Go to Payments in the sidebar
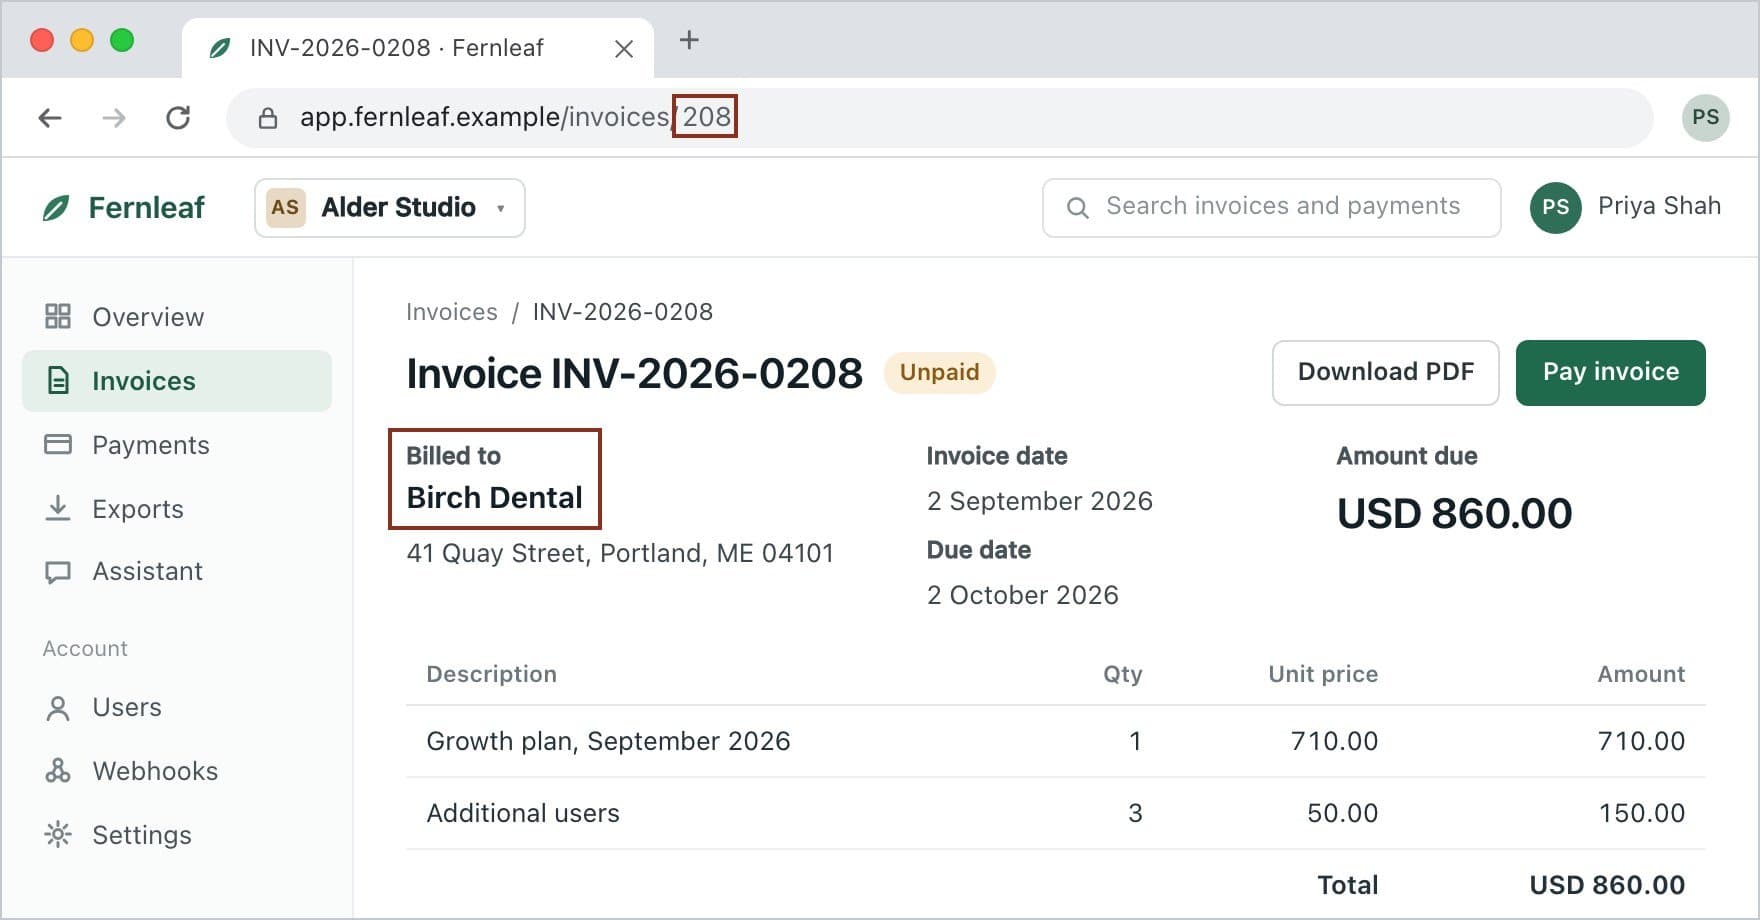Screen dimensions: 1760x920 click(177, 444)
